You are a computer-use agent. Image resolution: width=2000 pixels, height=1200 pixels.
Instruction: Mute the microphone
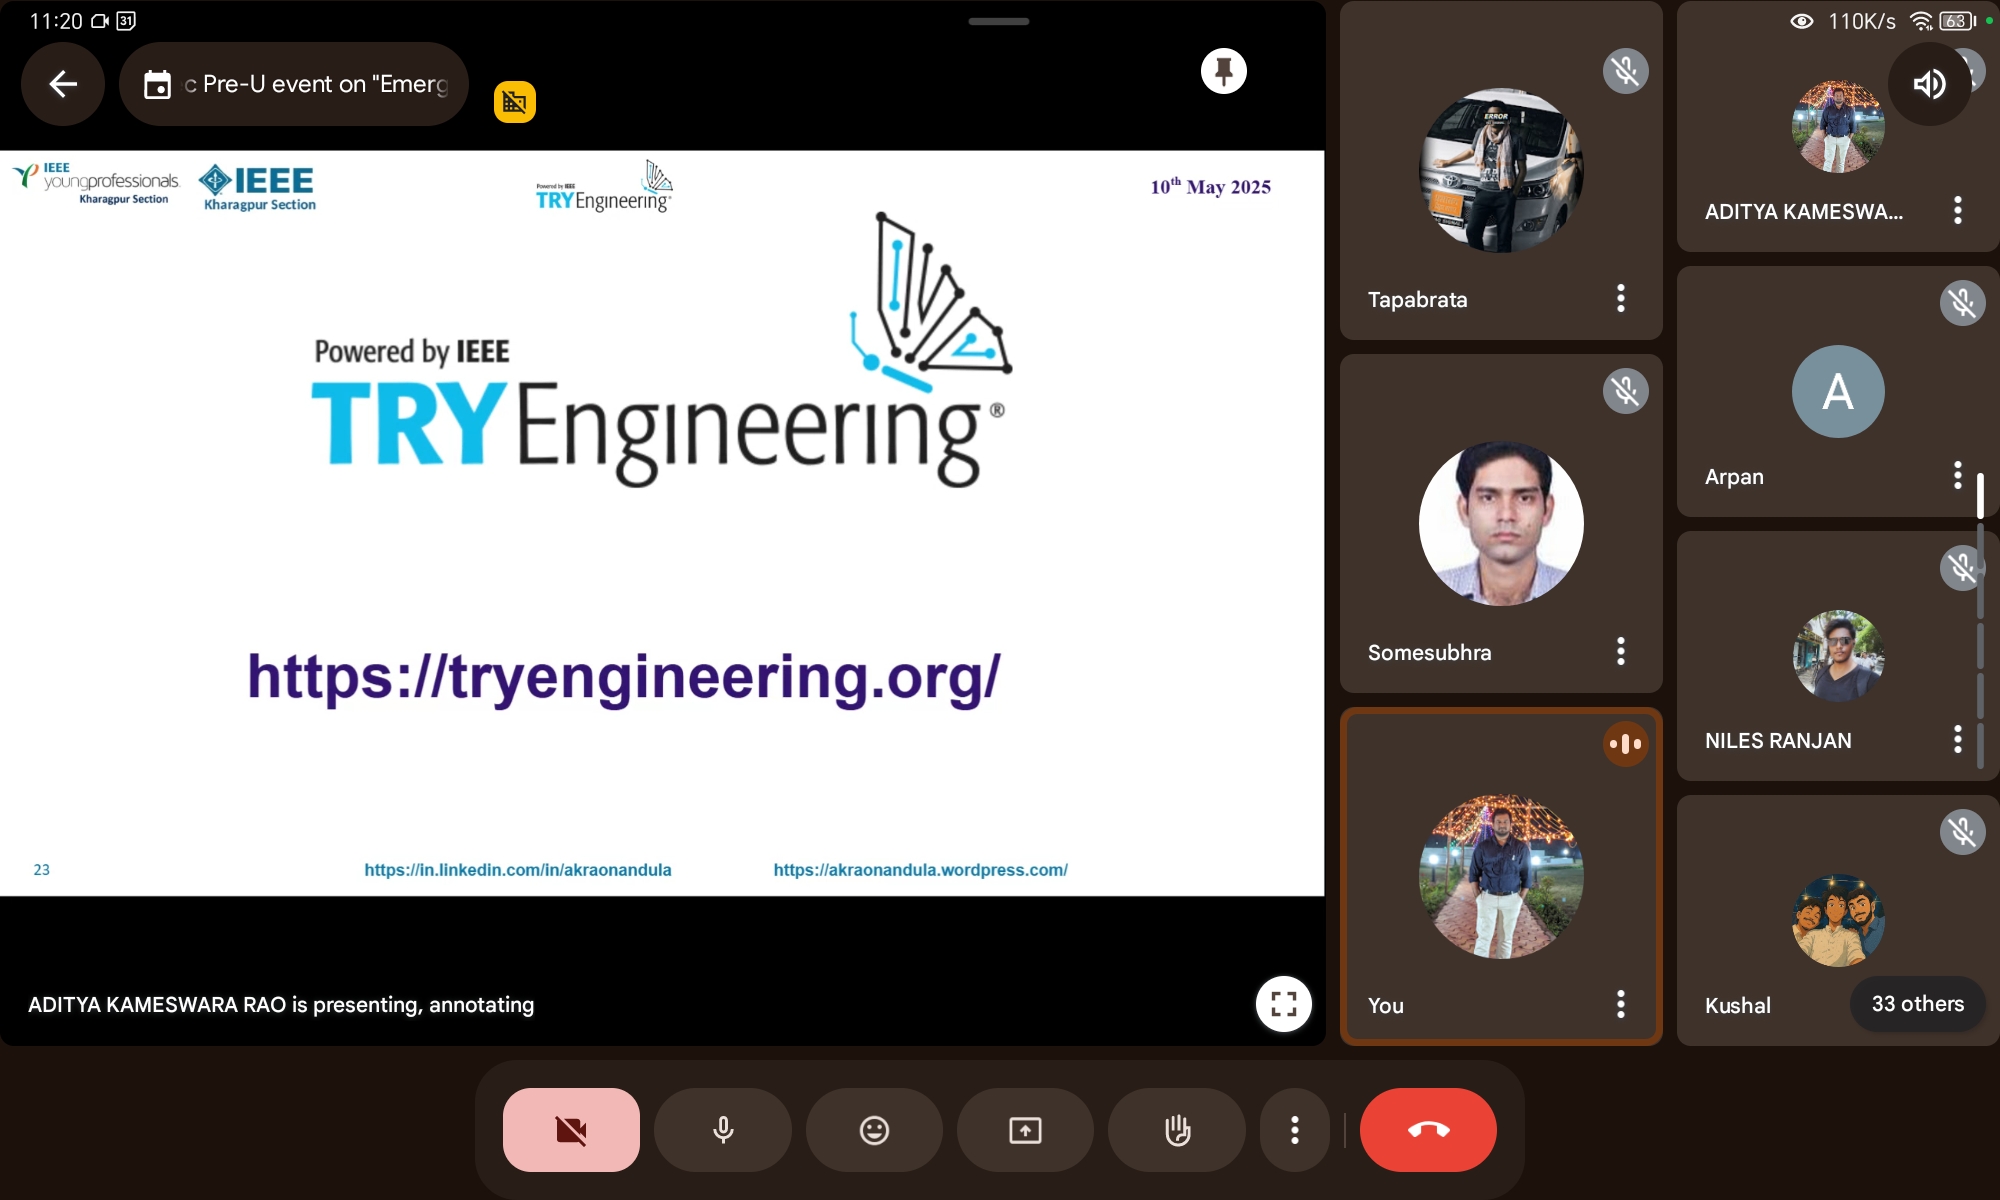(x=723, y=1130)
